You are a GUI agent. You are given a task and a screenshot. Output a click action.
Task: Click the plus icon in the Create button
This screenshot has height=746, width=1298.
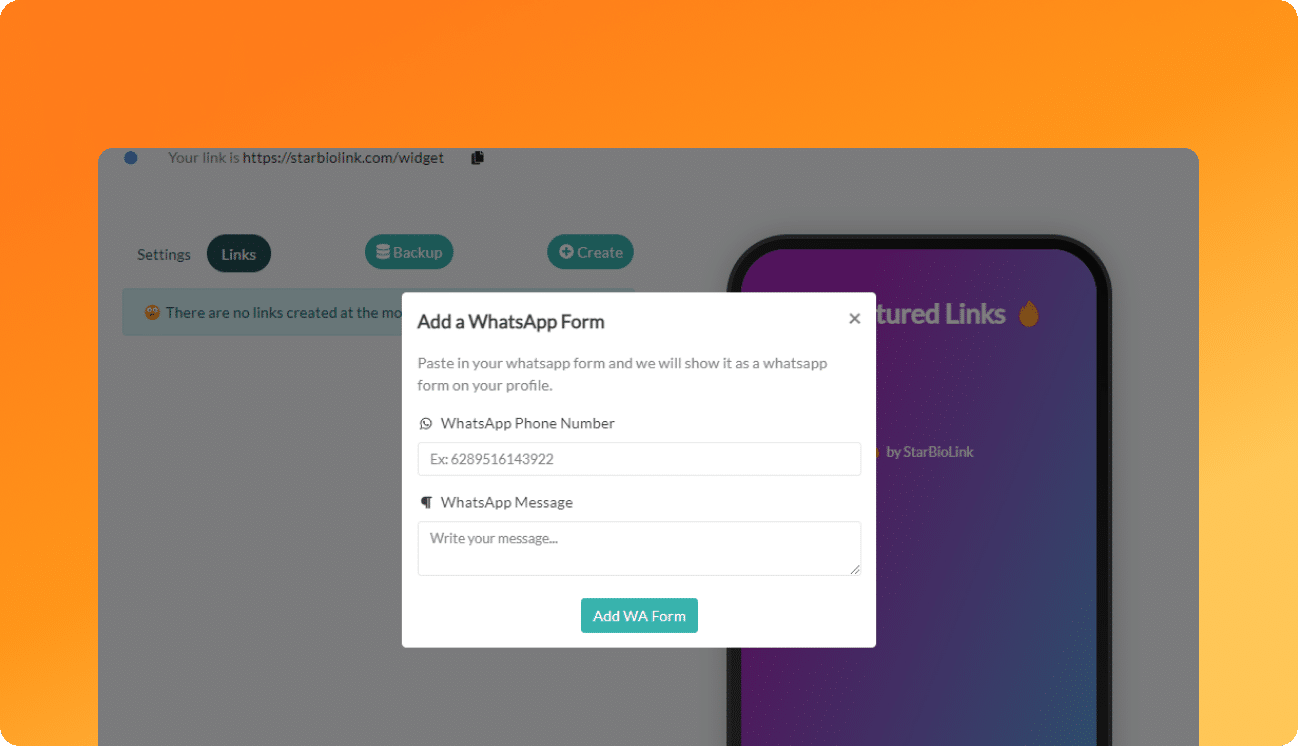[566, 253]
